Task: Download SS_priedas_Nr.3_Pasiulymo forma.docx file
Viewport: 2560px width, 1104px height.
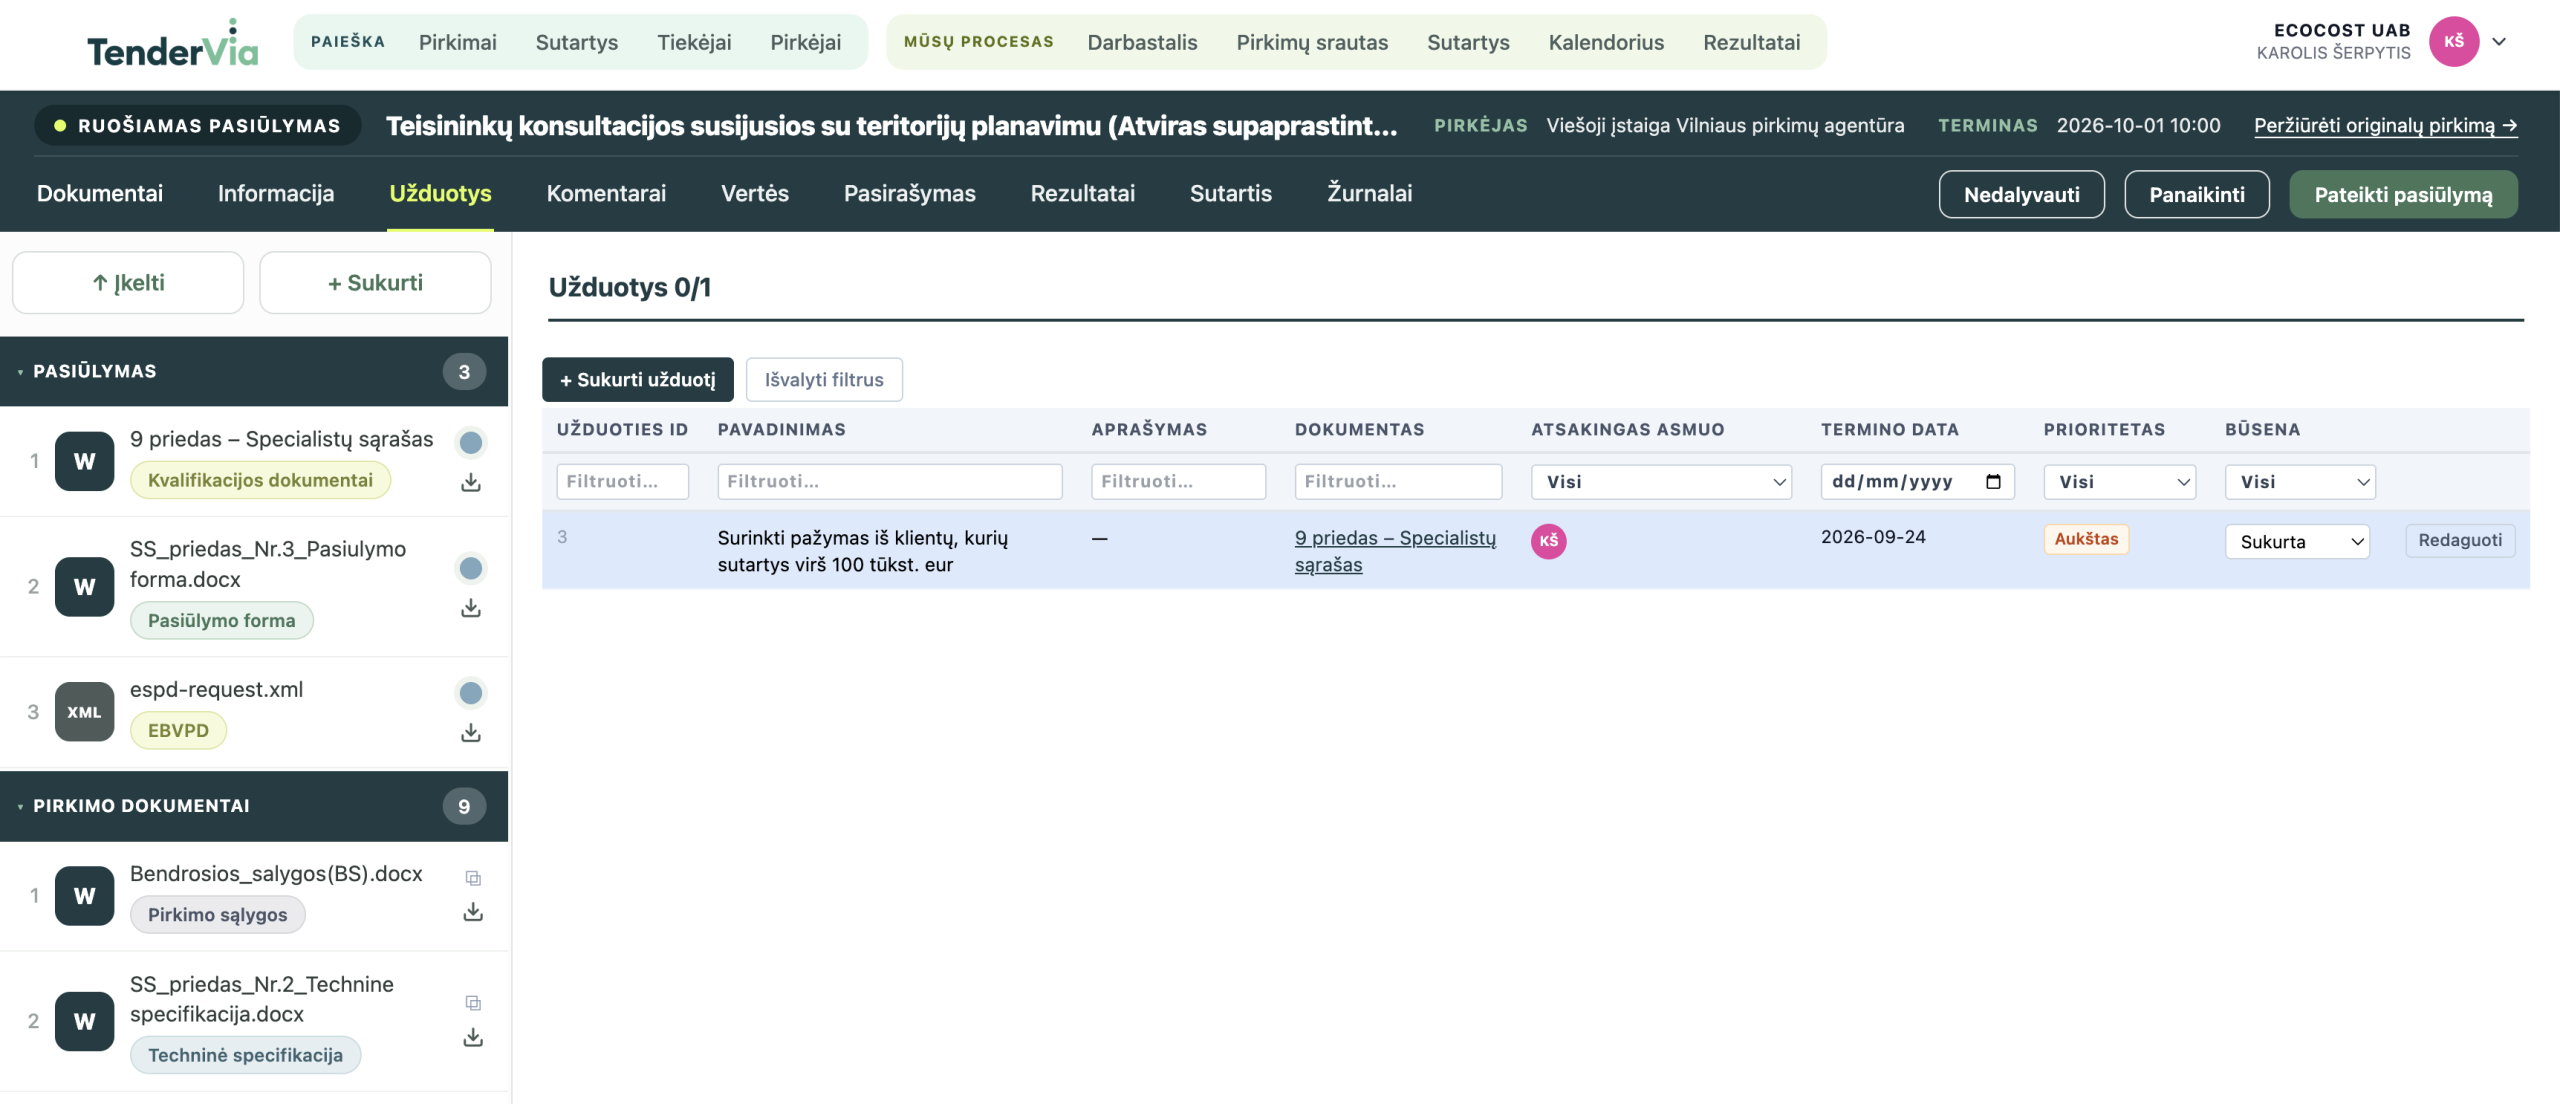Action: click(471, 608)
